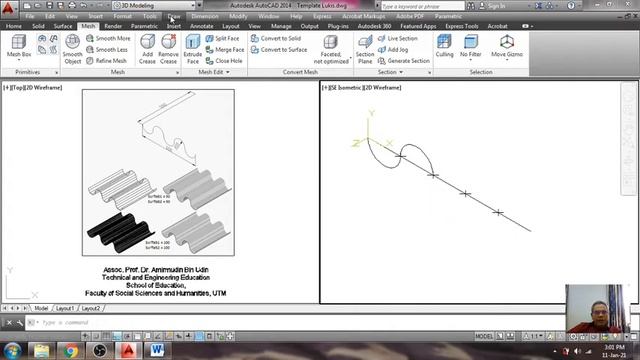Click Generate Section
The height and width of the screenshot is (360, 640).
click(x=404, y=61)
